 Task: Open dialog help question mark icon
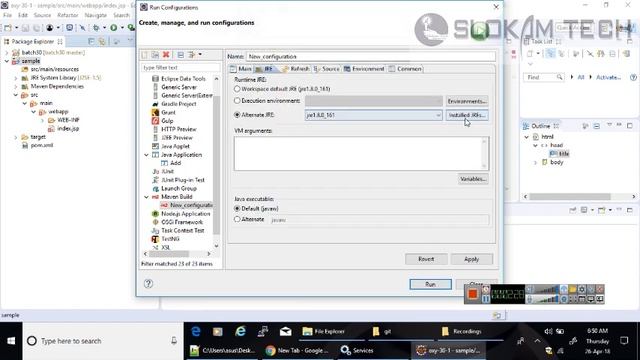click(x=148, y=283)
